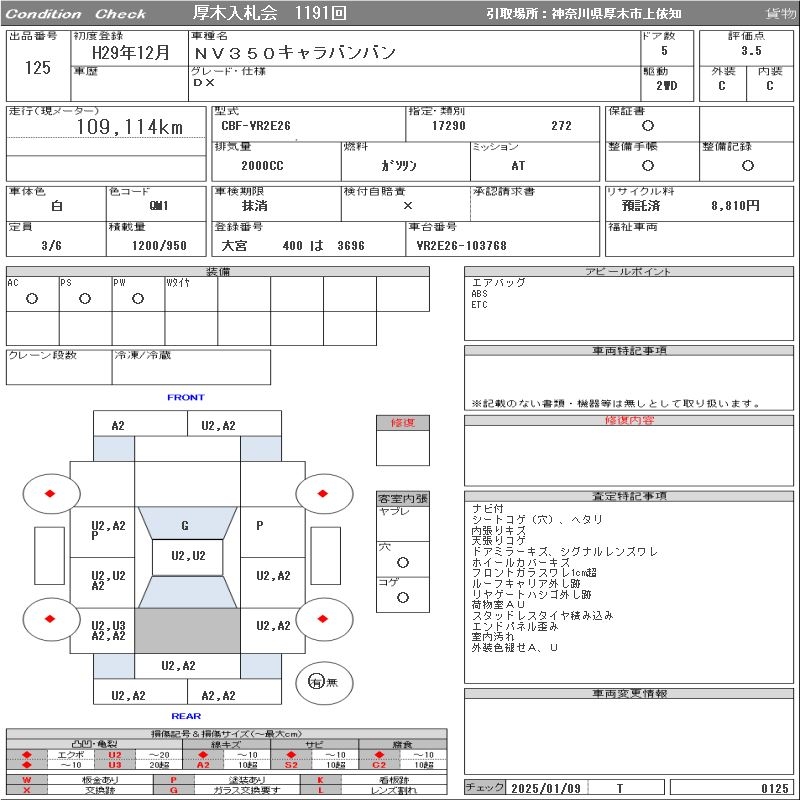Click the drive type 2WD
The height and width of the screenshot is (800, 800).
tap(666, 86)
